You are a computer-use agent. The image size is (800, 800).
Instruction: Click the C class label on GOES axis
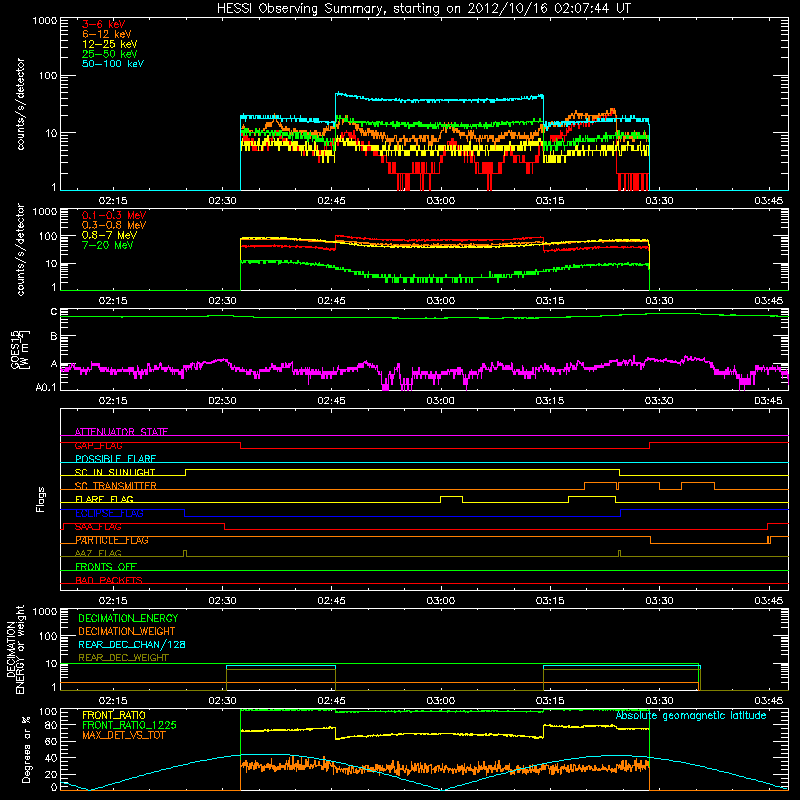pyautogui.click(x=54, y=312)
